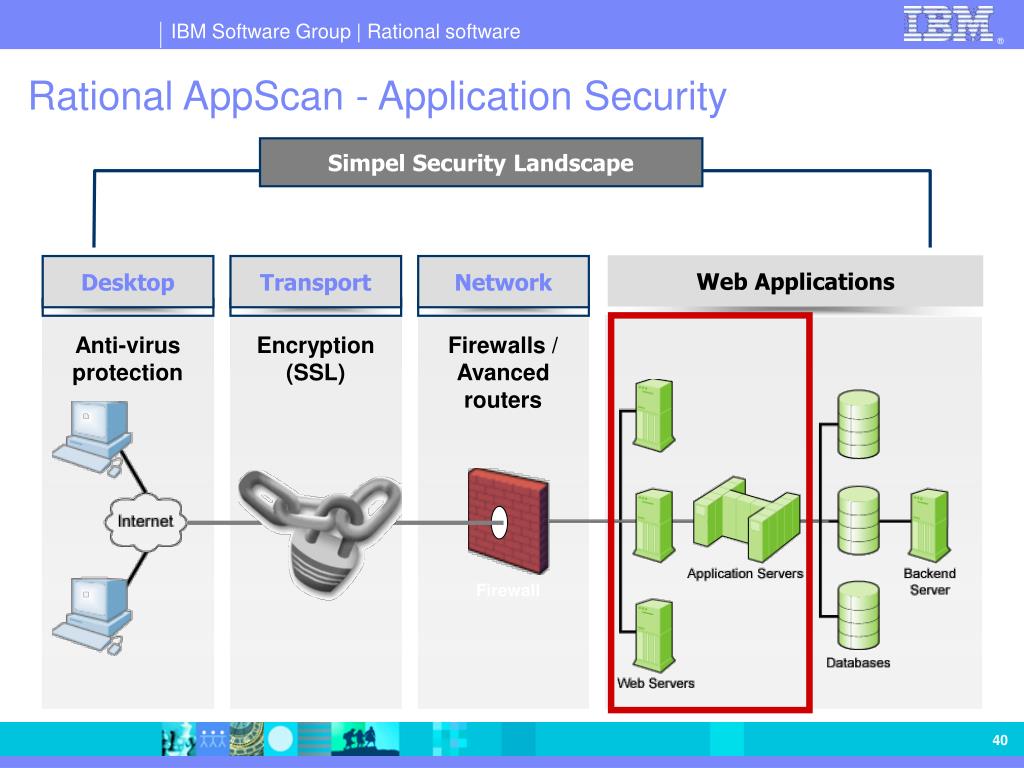
Task: Select the topmost green web server icon
Action: [x=654, y=415]
